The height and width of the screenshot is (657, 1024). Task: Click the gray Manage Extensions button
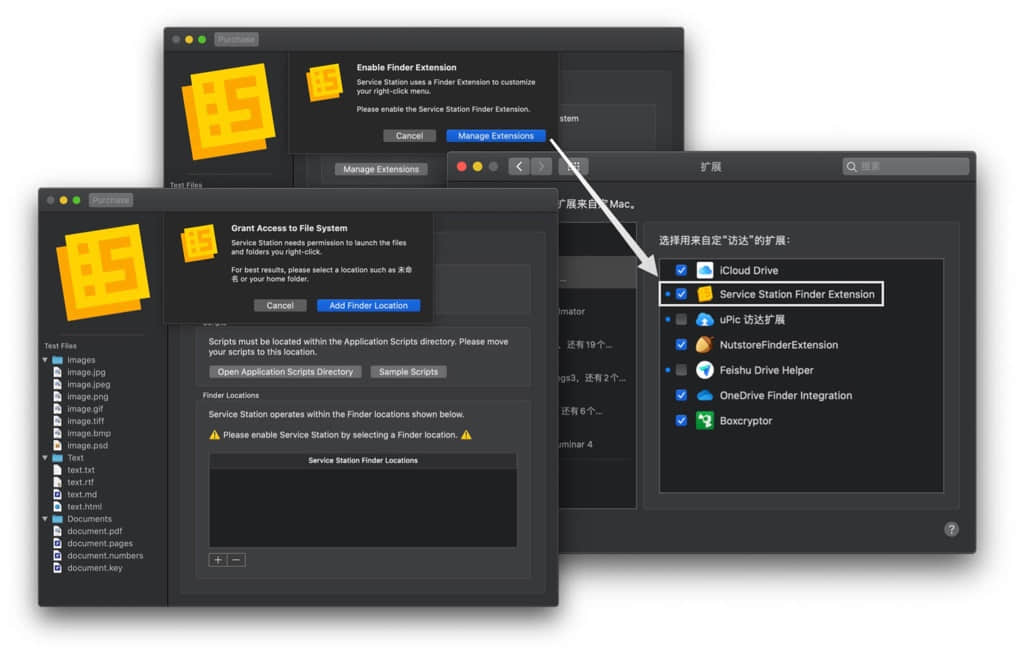coord(381,169)
